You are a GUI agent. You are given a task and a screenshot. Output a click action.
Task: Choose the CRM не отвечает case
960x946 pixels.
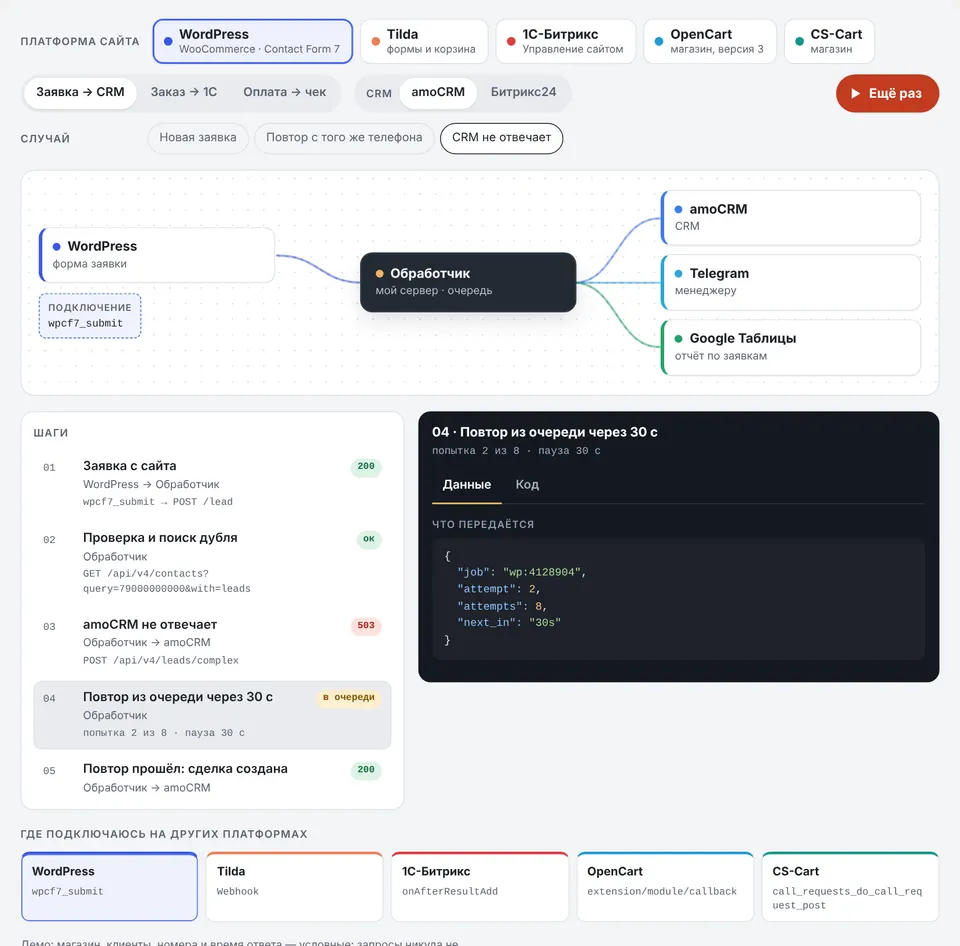pyautogui.click(x=501, y=138)
